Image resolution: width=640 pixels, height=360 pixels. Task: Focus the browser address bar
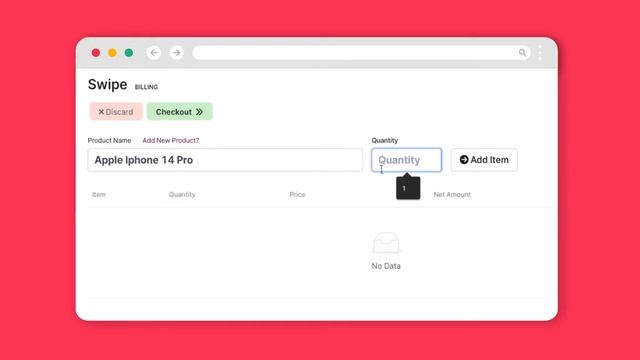(x=361, y=53)
